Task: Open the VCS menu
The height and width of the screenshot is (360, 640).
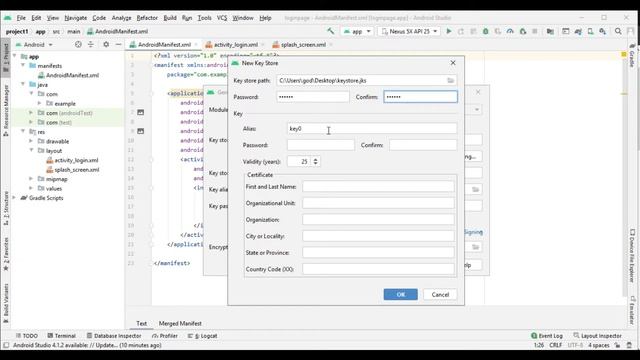Action: pyautogui.click(x=222, y=18)
